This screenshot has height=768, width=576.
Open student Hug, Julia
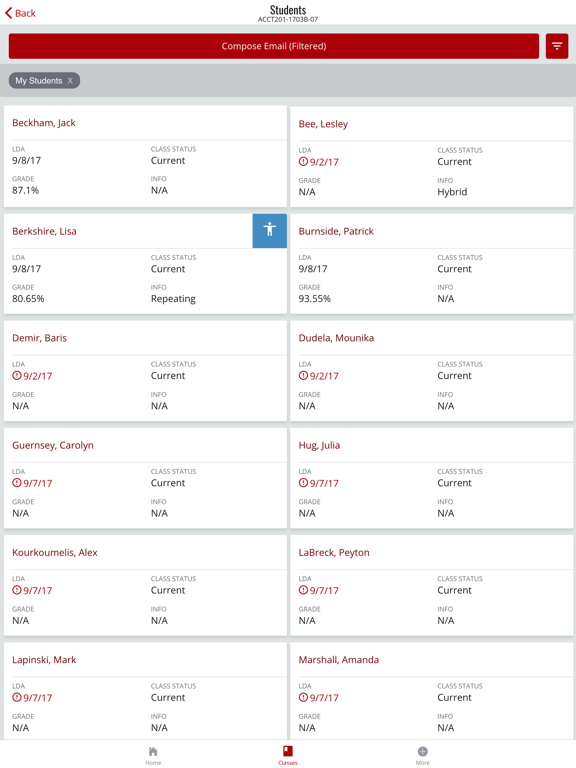(x=319, y=445)
